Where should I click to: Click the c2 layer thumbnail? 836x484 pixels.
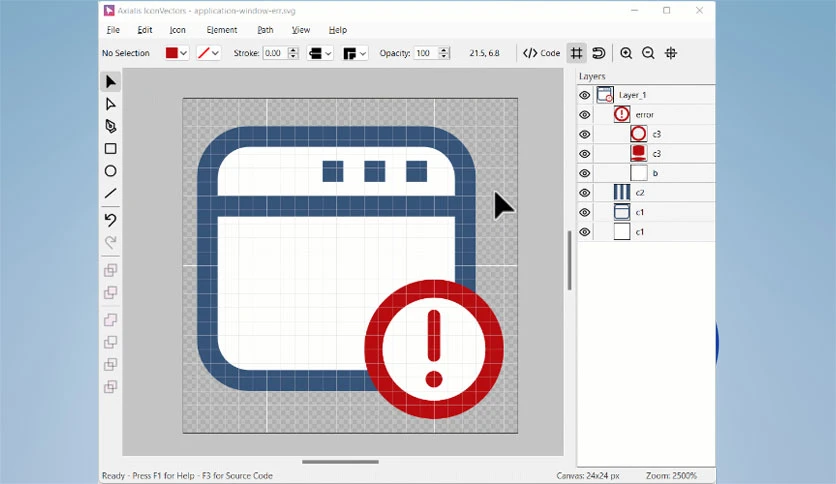click(x=622, y=192)
